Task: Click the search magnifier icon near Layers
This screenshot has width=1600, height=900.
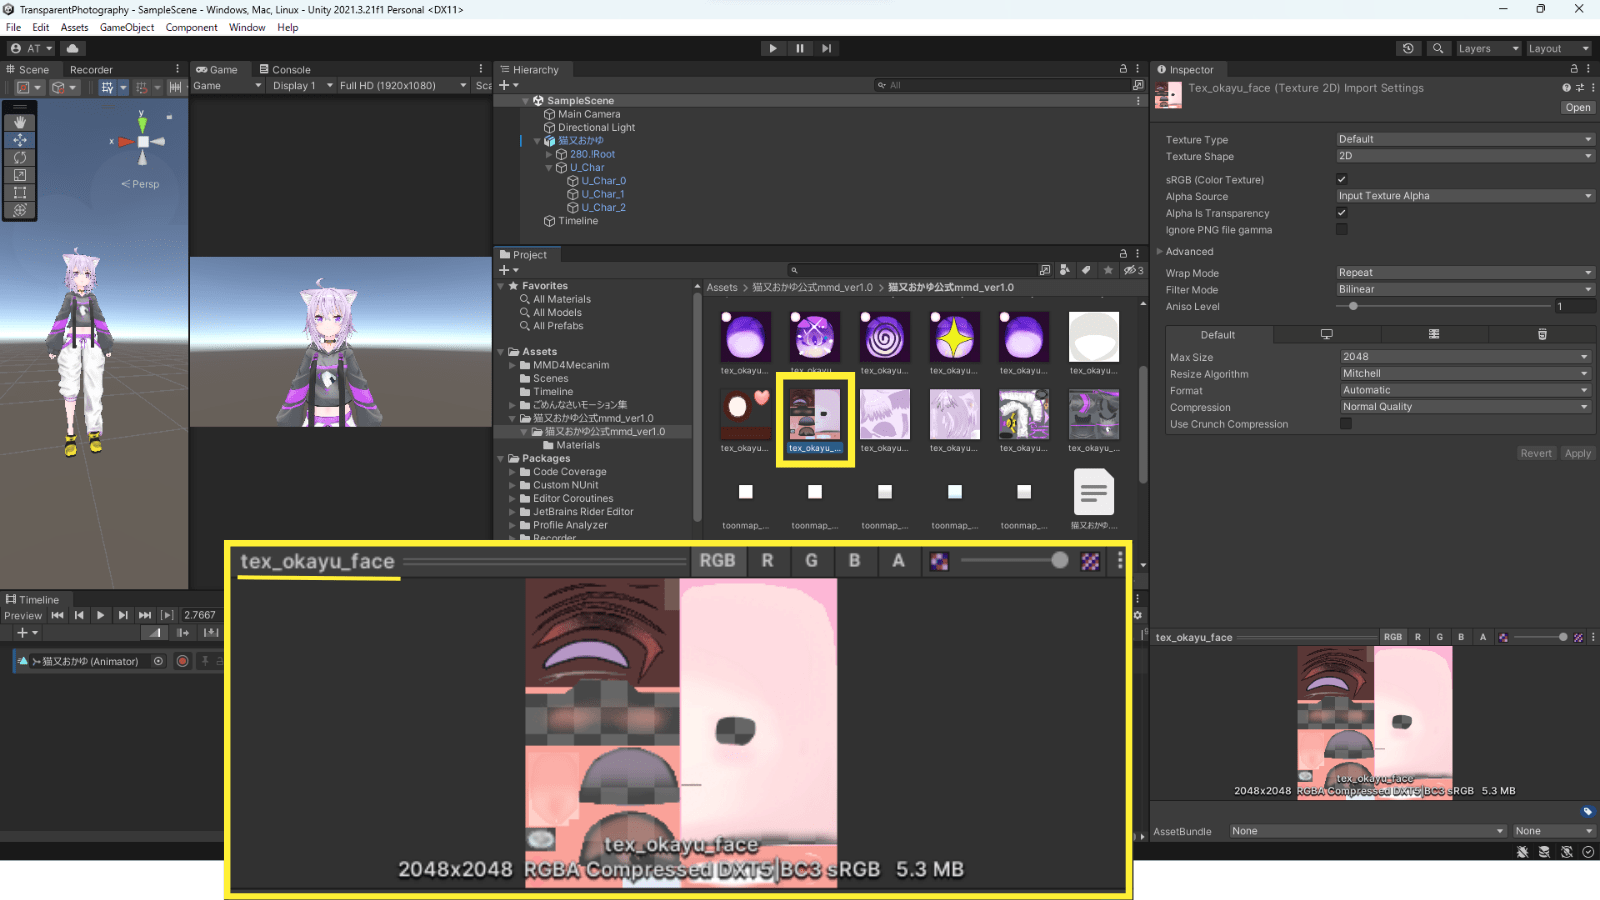Action: point(1438,48)
